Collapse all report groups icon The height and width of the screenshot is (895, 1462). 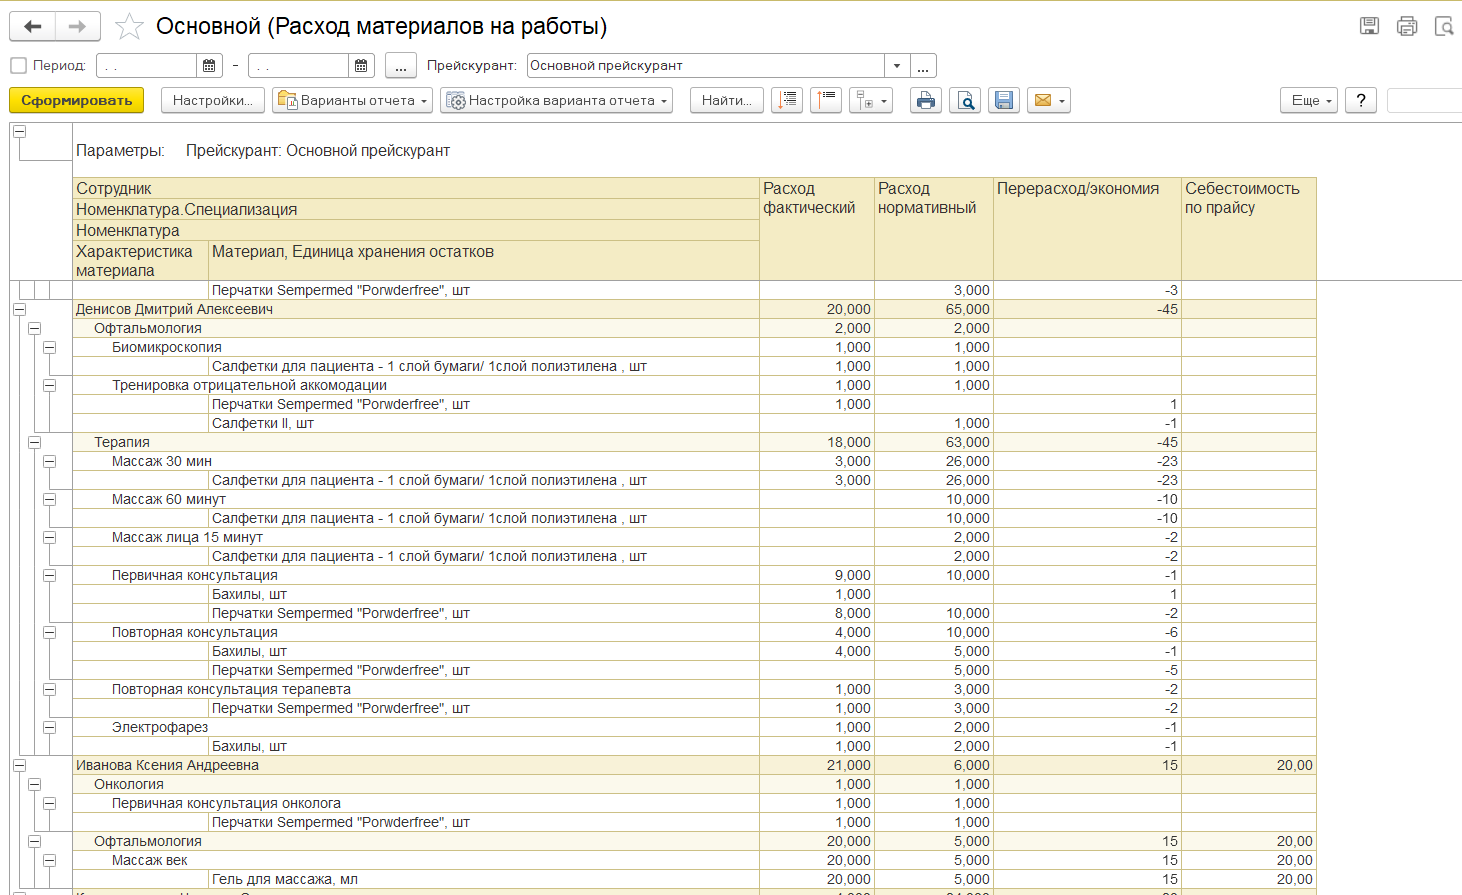826,100
